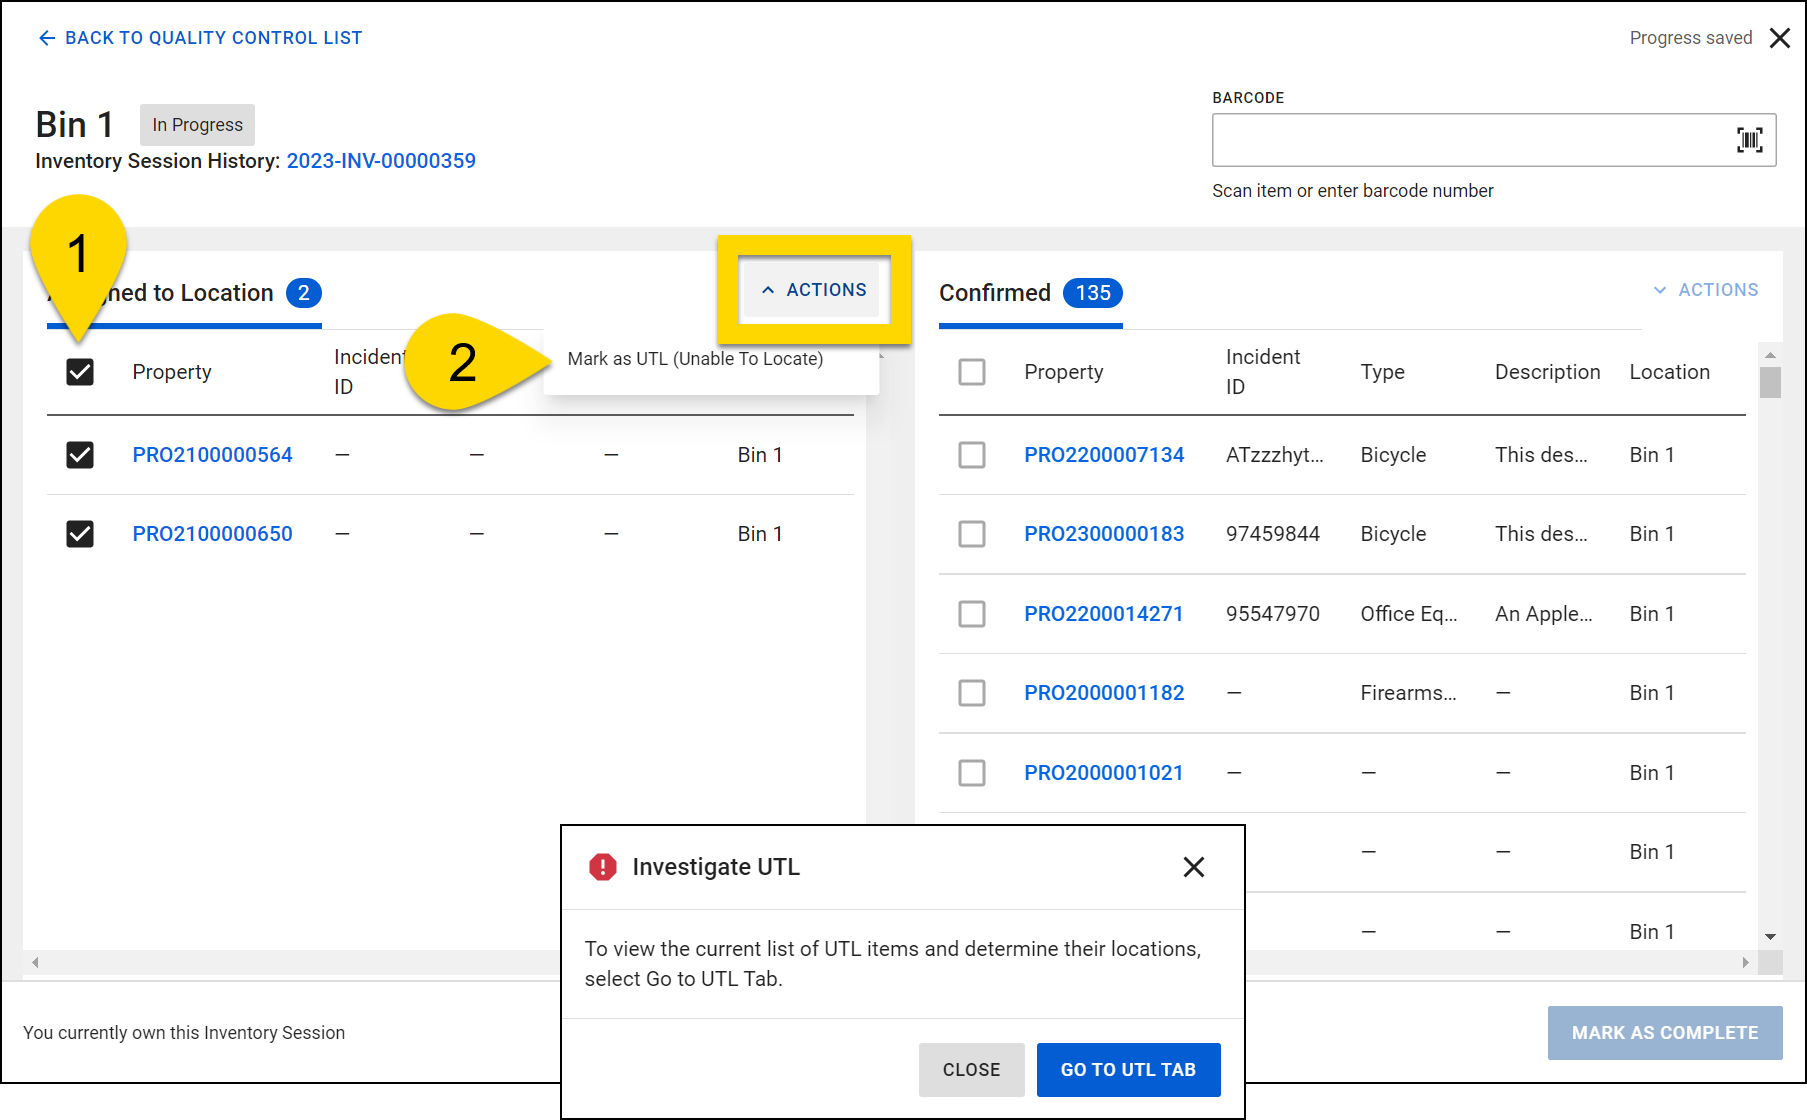Viewport: 1807px width, 1120px height.
Task: Click the 135 badge next to Confirmed
Action: click(1093, 293)
